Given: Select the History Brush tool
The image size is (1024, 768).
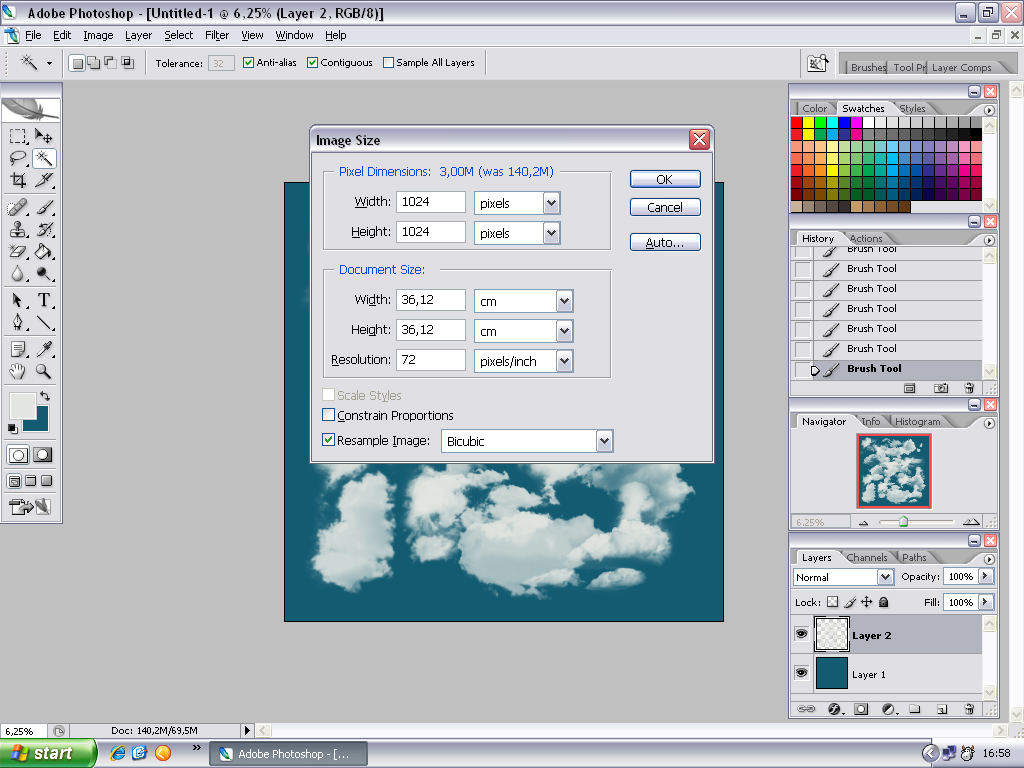Looking at the screenshot, I should point(44,229).
